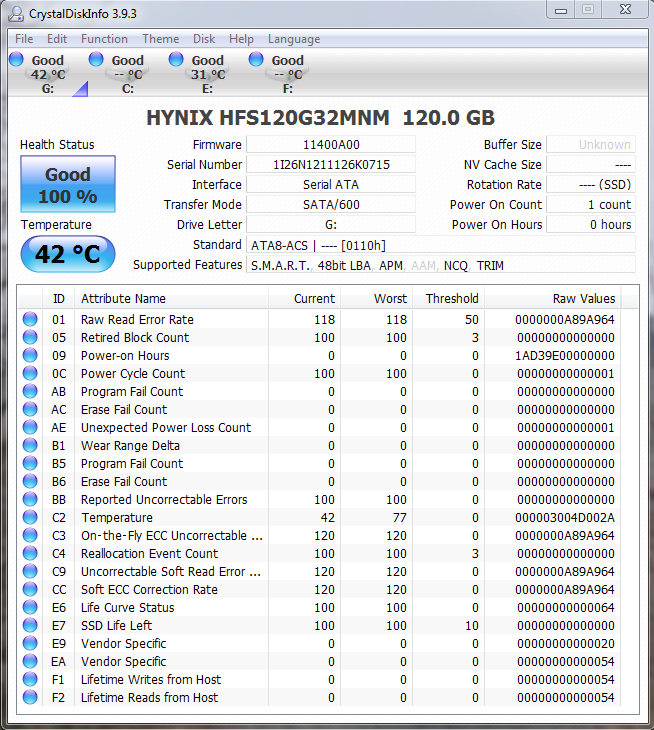The height and width of the screenshot is (730, 654).
Task: Select the G: drive status orb
Action: 16,60
